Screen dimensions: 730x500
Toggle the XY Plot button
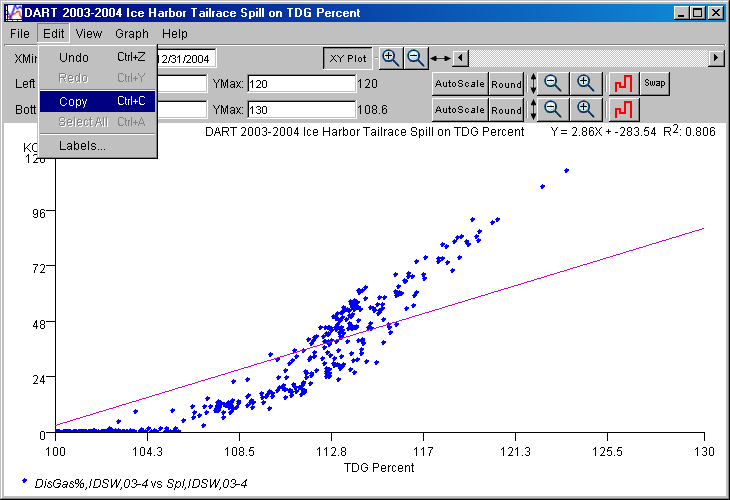point(348,58)
